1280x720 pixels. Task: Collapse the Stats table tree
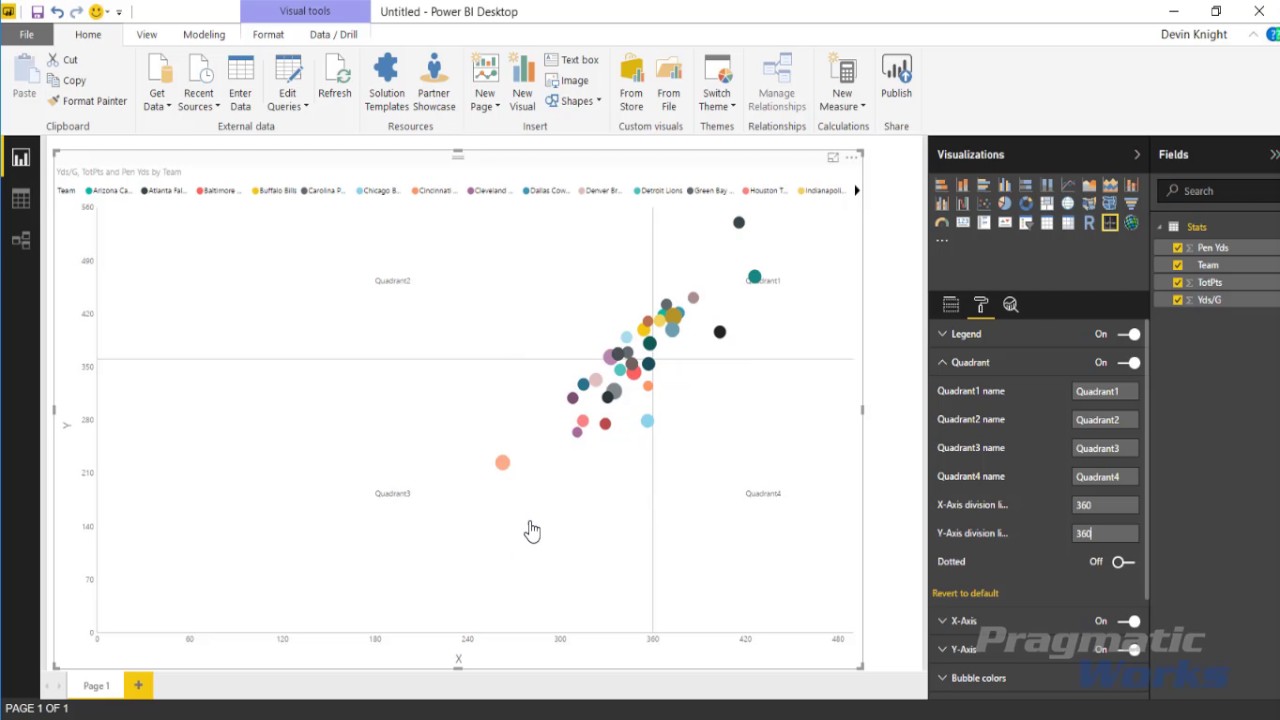tap(1160, 227)
